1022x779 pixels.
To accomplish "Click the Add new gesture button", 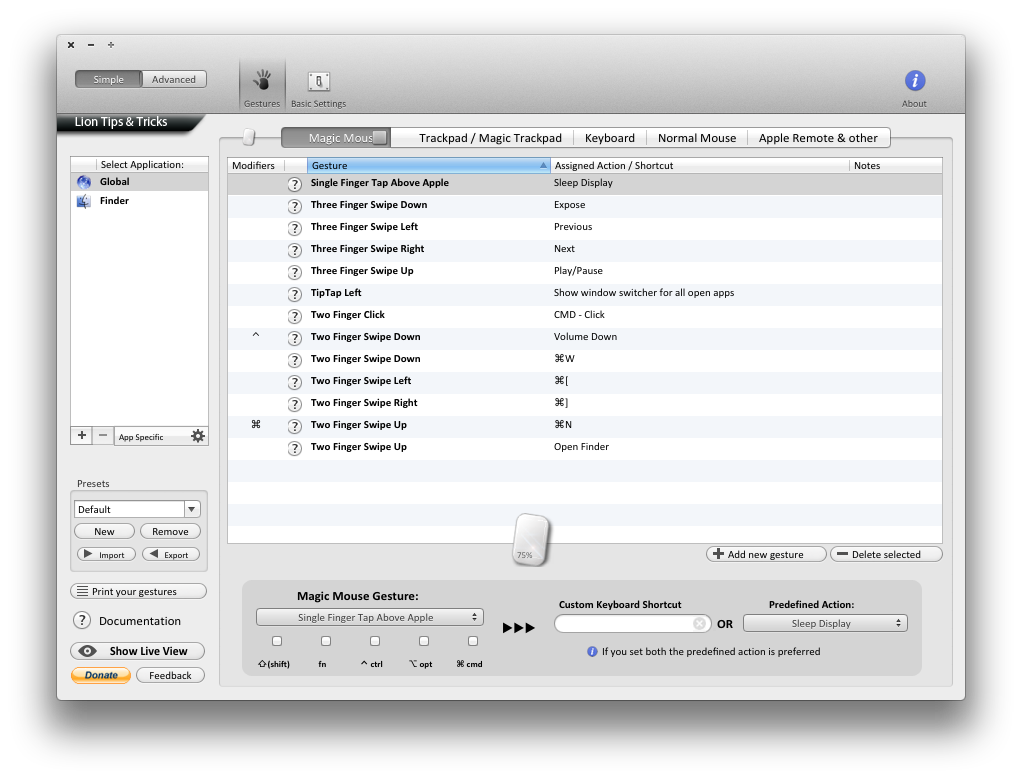I will pos(766,554).
